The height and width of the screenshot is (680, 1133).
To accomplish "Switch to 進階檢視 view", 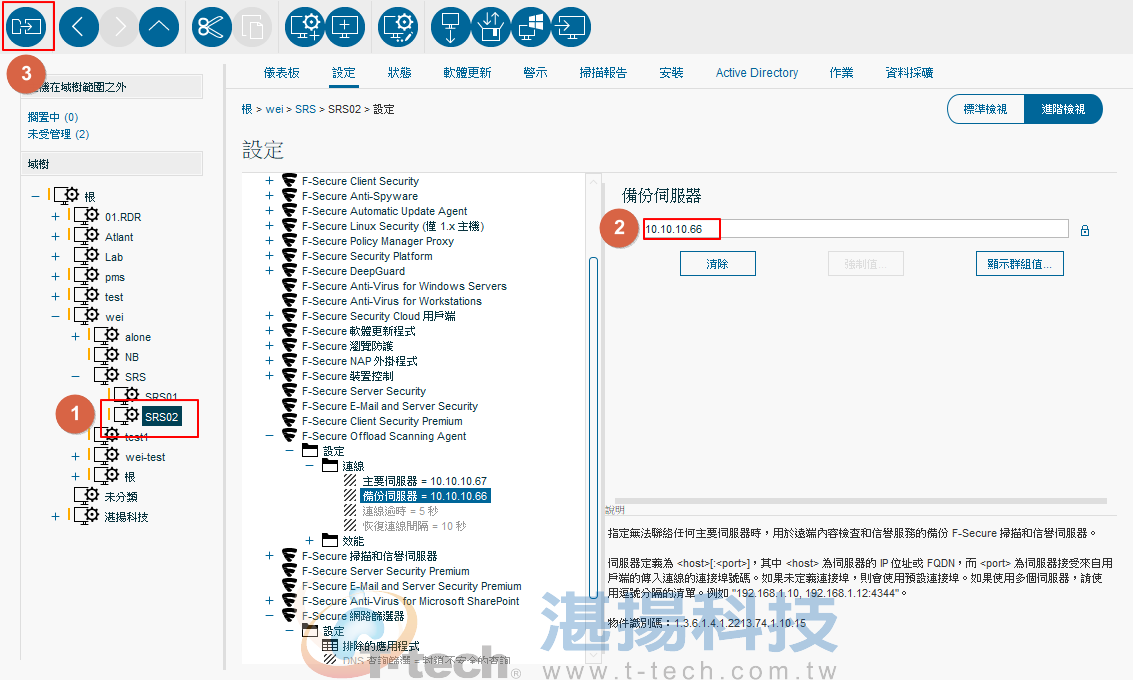I will [x=1063, y=108].
